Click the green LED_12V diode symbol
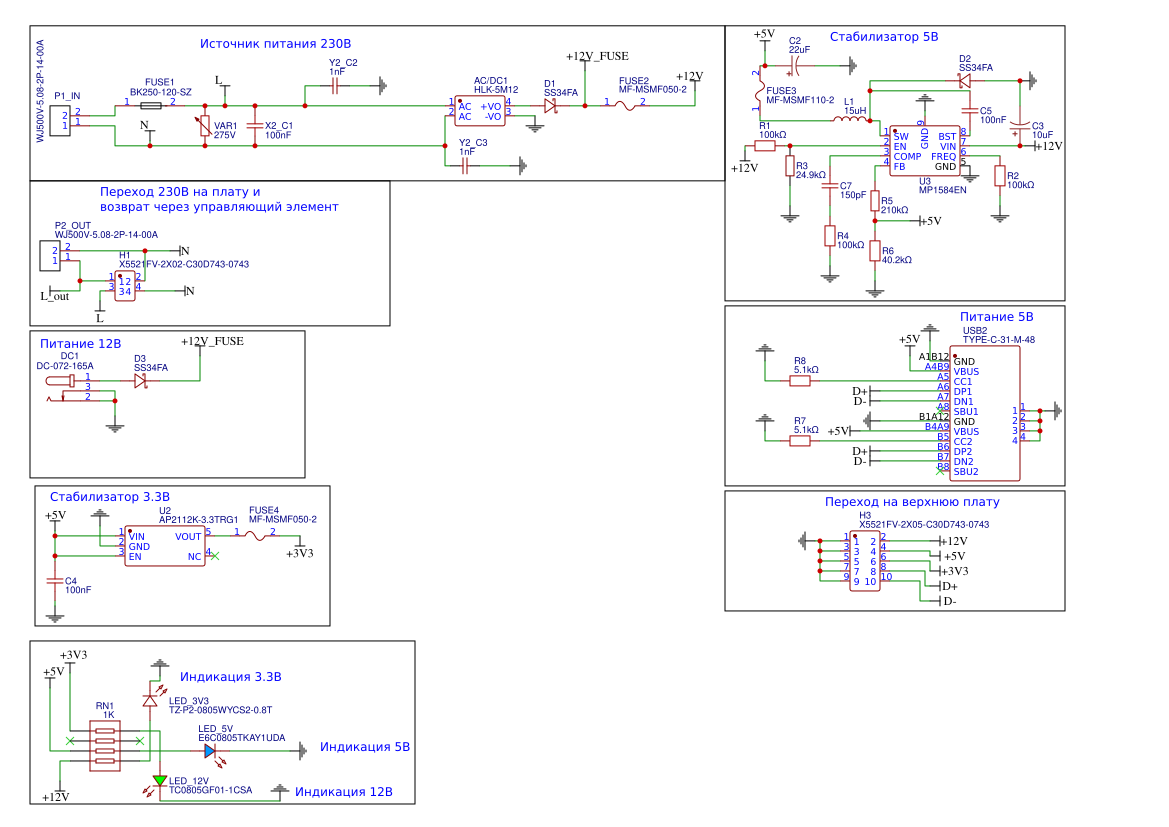The height and width of the screenshot is (827, 1169). (160, 781)
